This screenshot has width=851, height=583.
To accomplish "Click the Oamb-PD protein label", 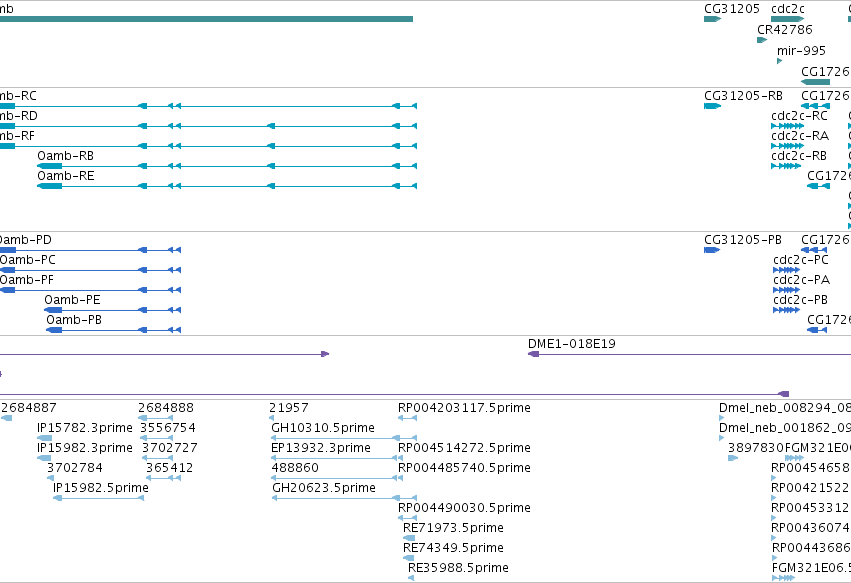I will (x=25, y=240).
